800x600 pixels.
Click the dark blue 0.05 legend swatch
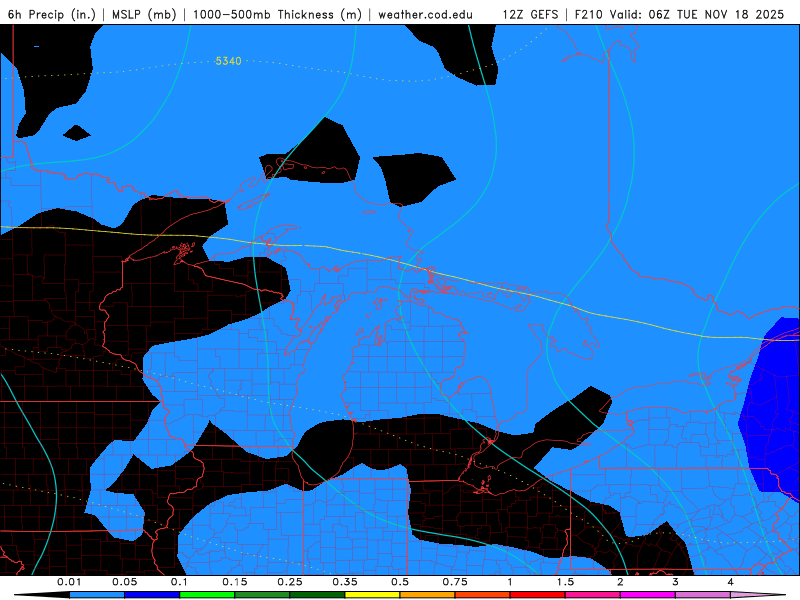(x=152, y=595)
